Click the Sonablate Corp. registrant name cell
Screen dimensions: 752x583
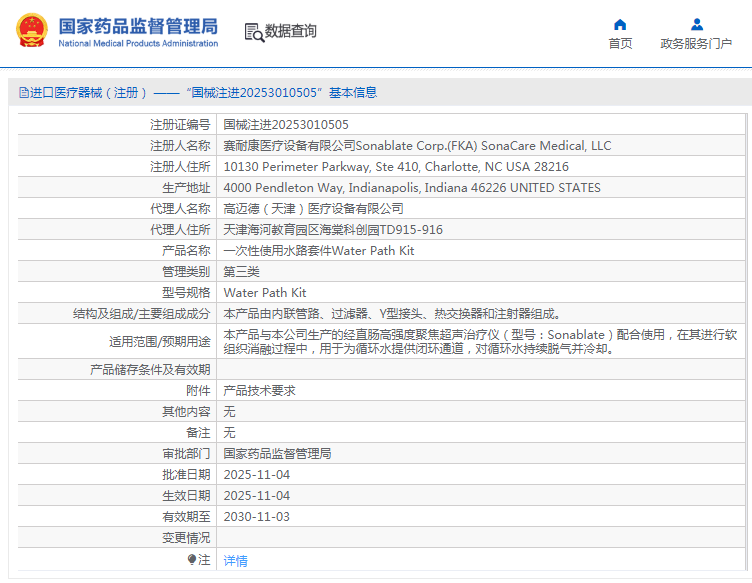point(416,146)
